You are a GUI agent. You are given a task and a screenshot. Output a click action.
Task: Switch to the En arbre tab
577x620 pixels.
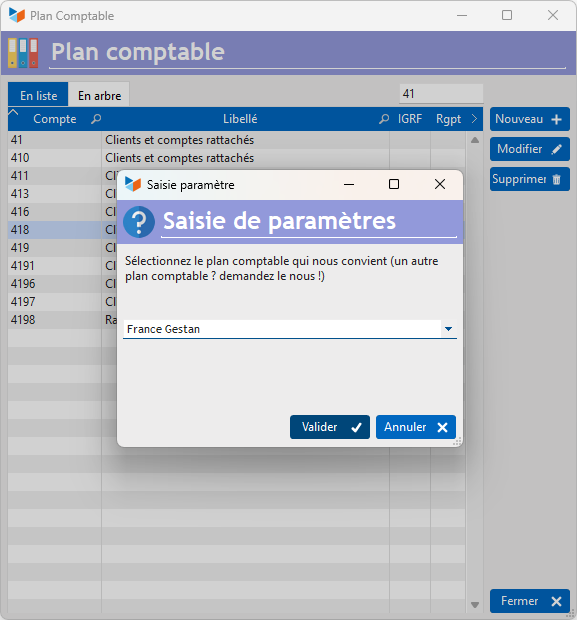click(x=99, y=95)
